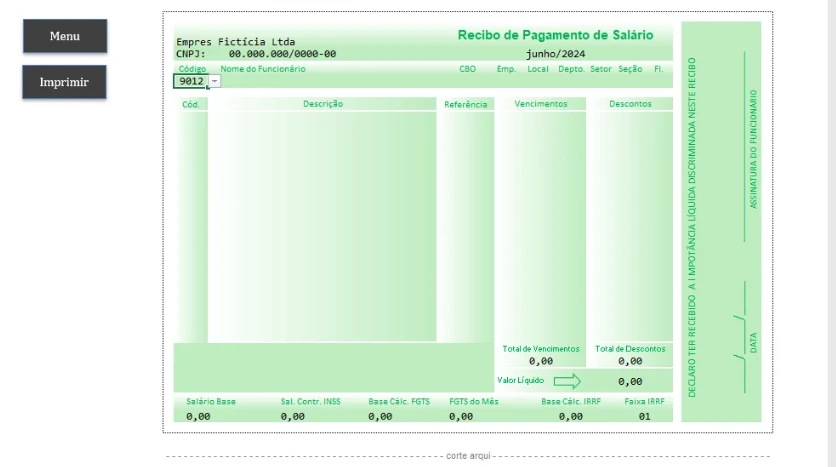Click the Descrição column header
836x467 pixels.
pos(322,104)
